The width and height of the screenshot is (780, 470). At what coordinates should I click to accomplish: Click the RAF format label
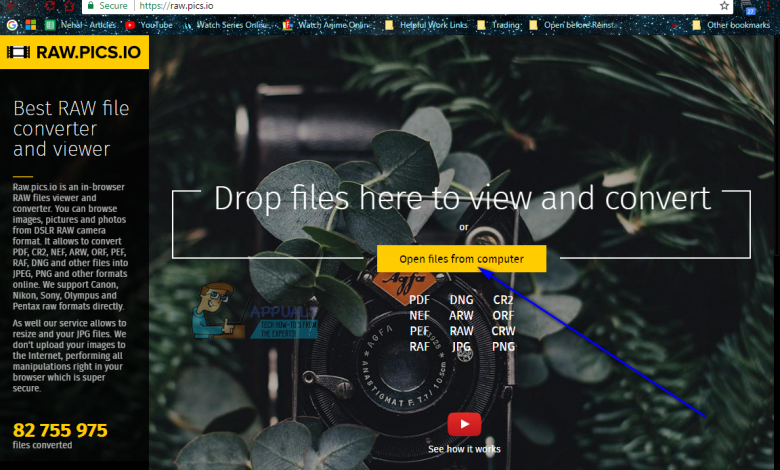tap(419, 346)
